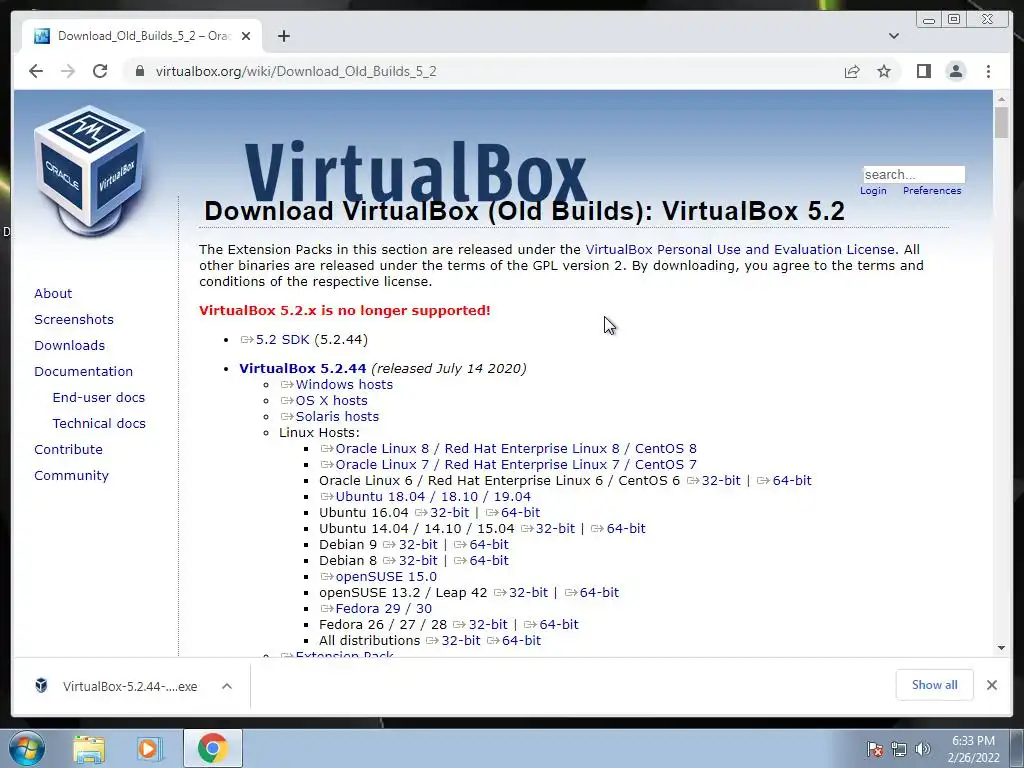Click the VirtualBox installer file icon in downloads bar
The width and height of the screenshot is (1024, 768).
pos(41,686)
